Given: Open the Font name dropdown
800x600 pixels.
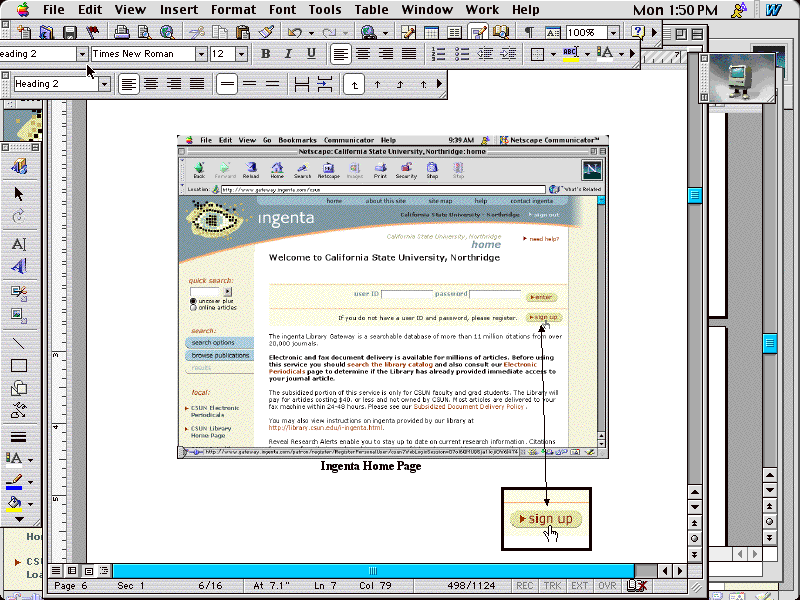Looking at the screenshot, I should click(x=201, y=54).
